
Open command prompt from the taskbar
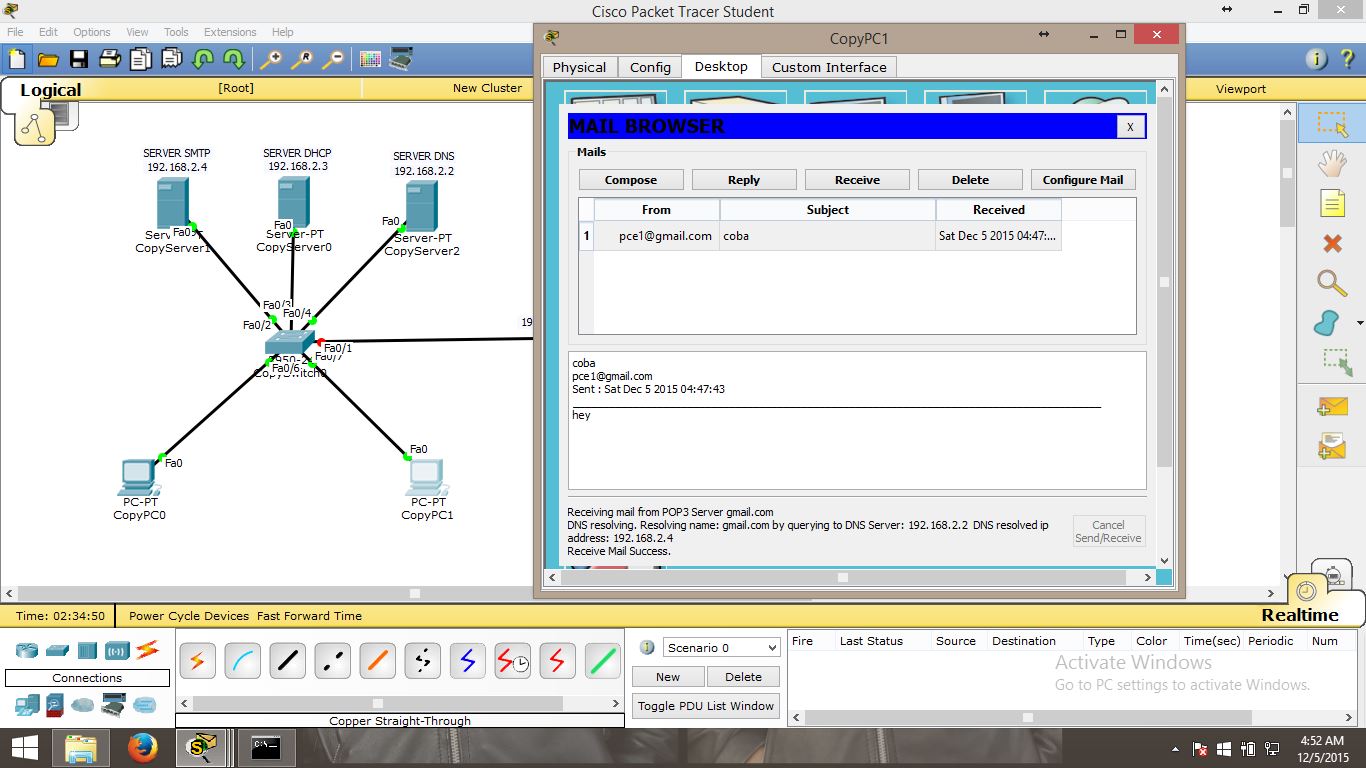click(265, 748)
